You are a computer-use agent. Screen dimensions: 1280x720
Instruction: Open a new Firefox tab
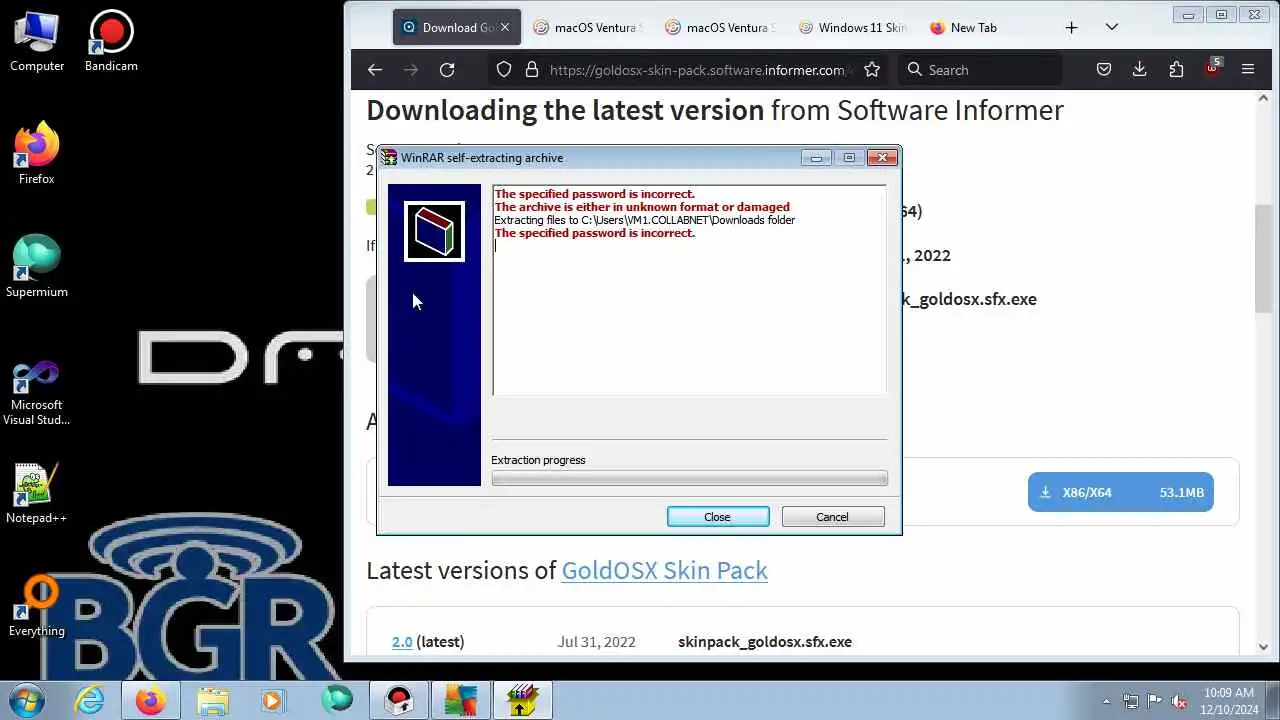1071,28
